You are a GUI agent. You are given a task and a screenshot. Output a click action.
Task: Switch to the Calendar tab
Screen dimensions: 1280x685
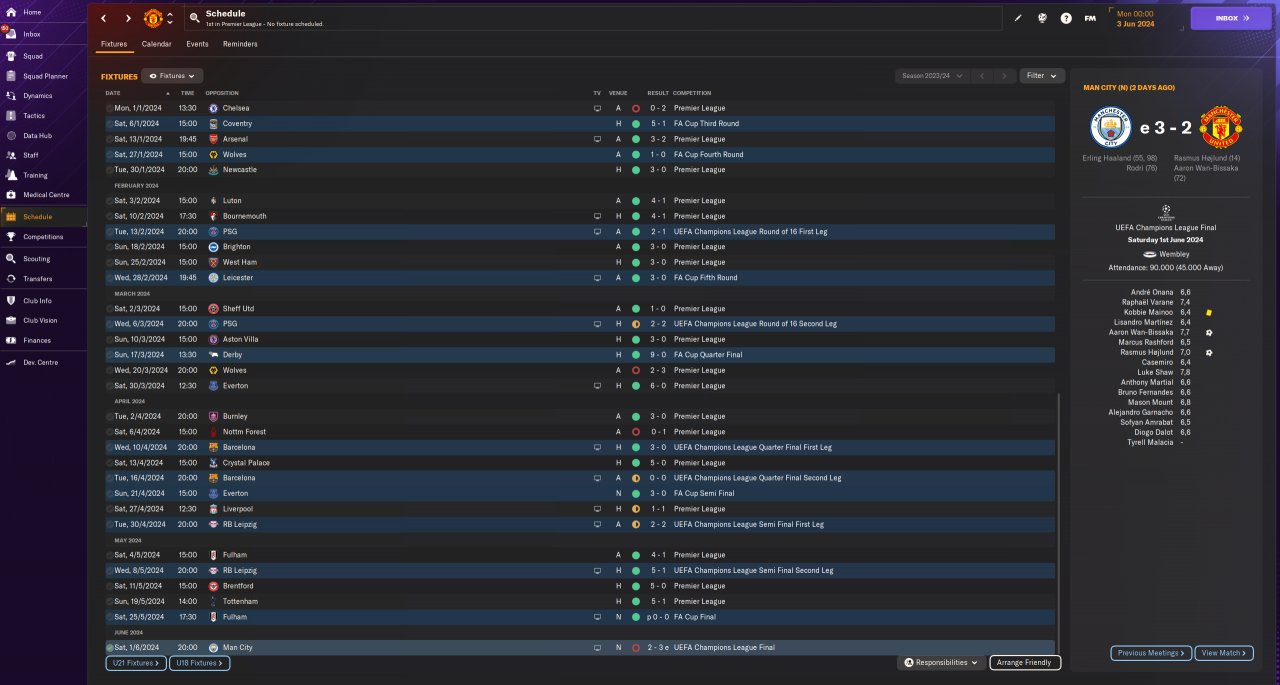(x=156, y=44)
